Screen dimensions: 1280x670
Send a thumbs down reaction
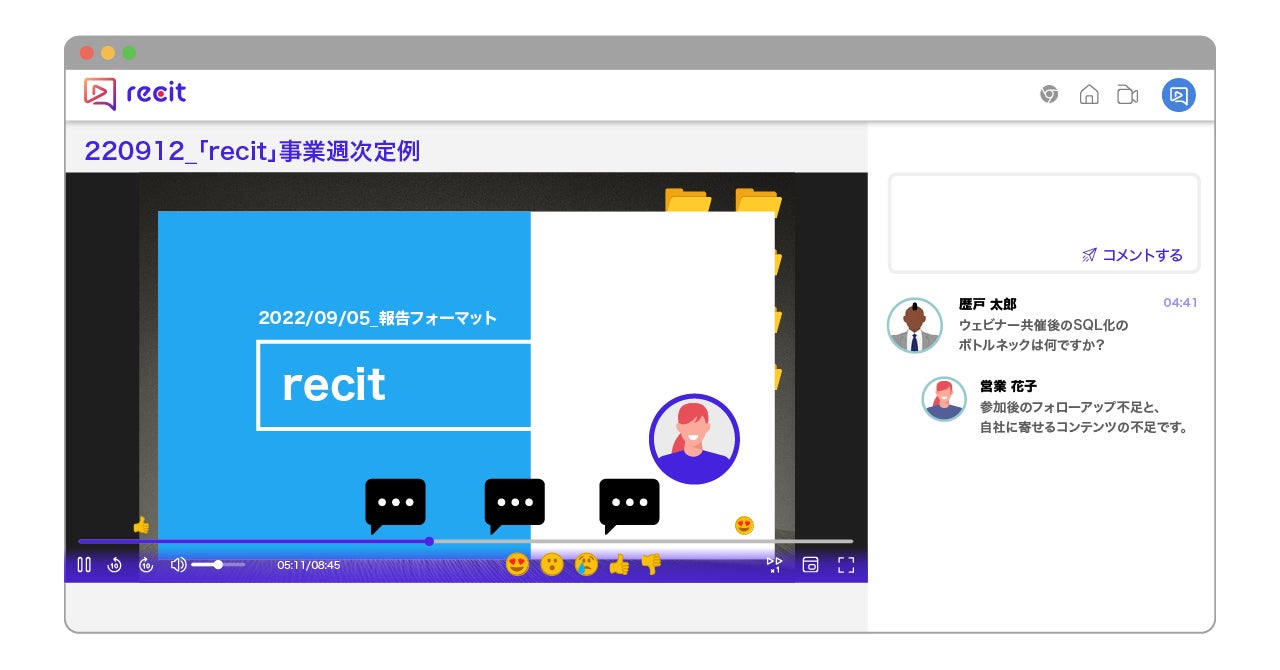coord(651,564)
